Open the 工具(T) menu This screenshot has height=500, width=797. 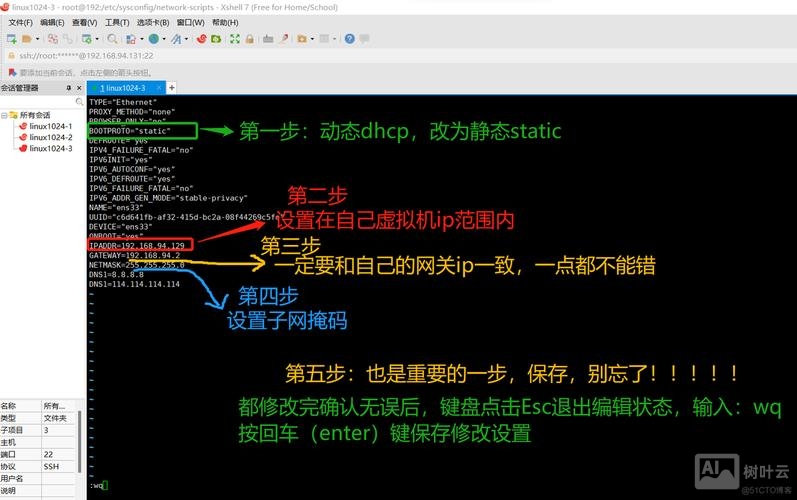pos(117,22)
